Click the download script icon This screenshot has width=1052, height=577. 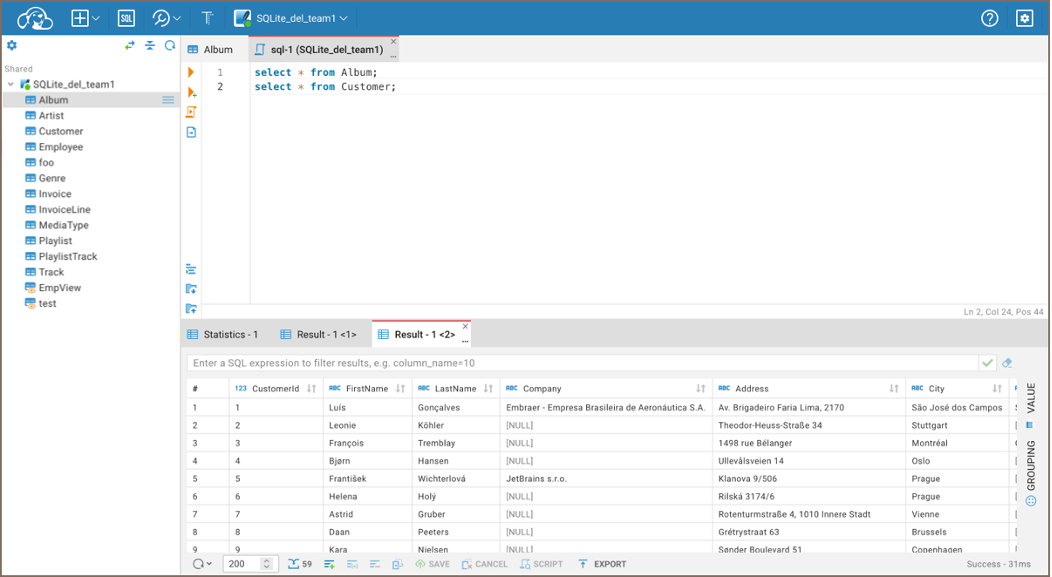click(191, 289)
